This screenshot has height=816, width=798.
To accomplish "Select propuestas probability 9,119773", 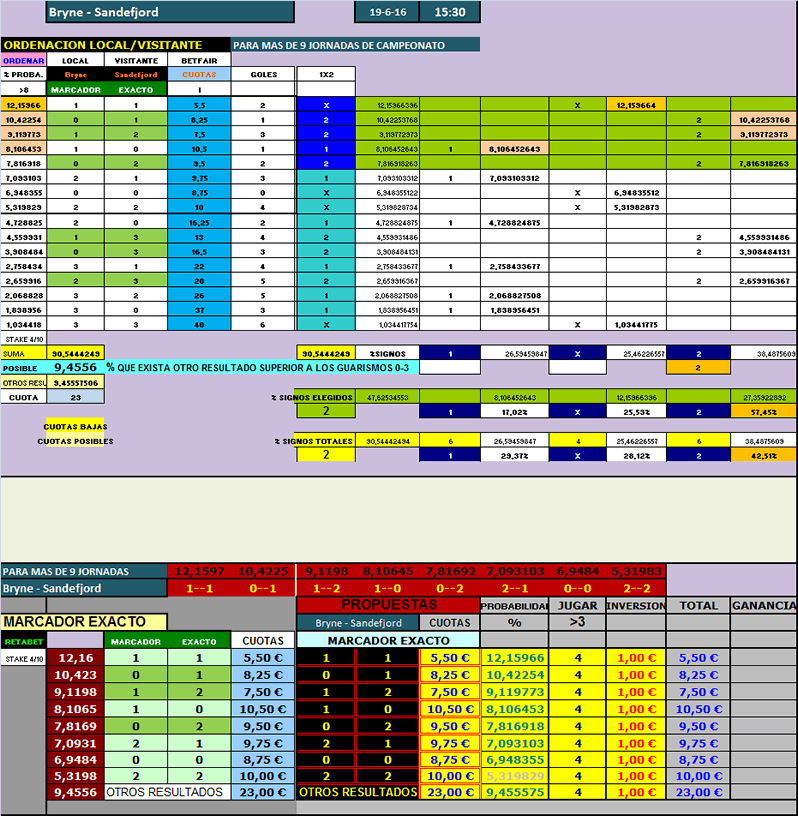I will pos(514,692).
